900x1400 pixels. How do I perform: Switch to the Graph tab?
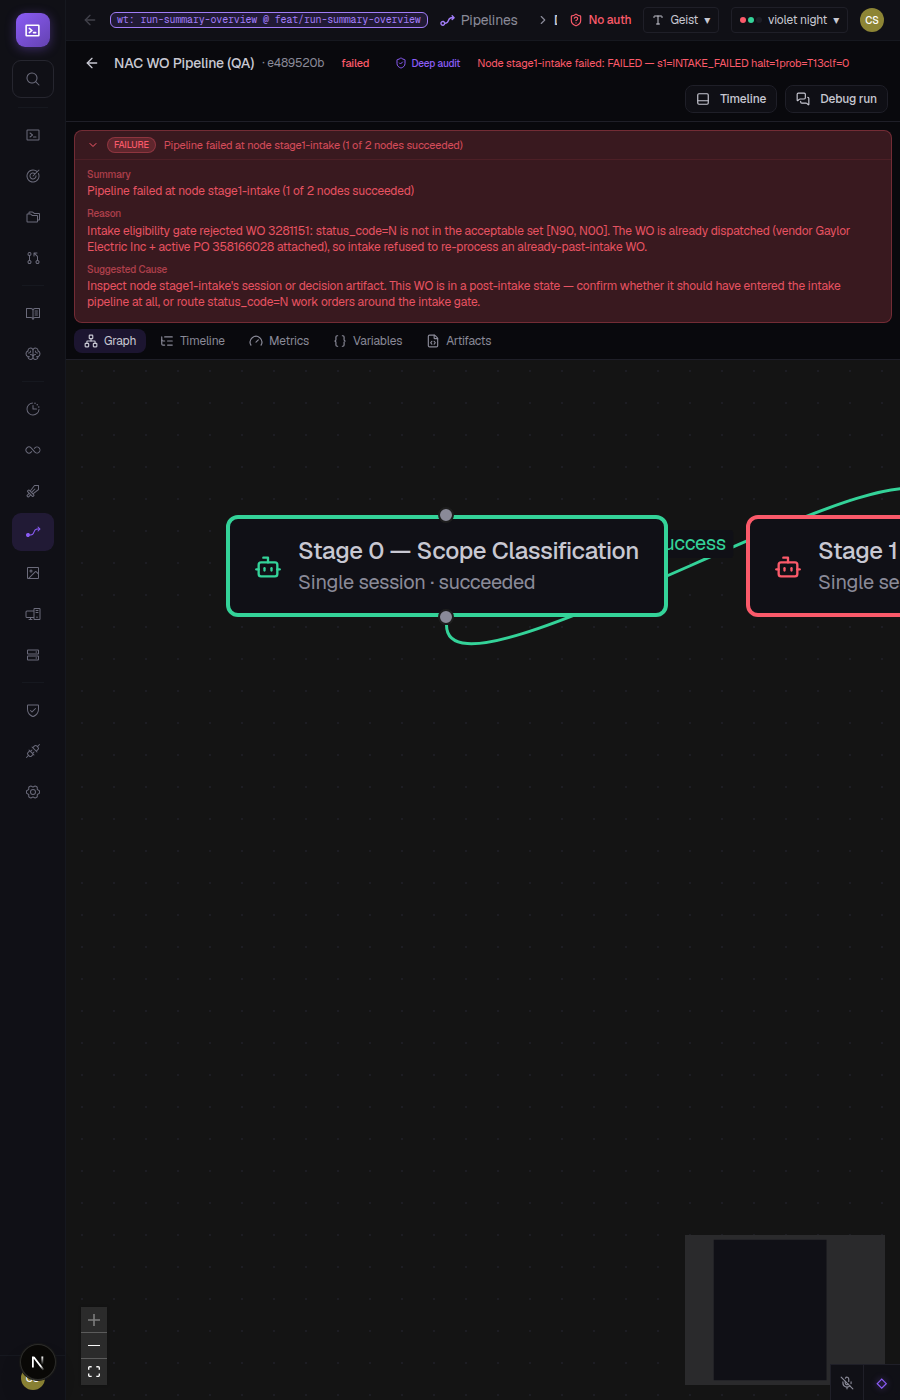tap(110, 341)
